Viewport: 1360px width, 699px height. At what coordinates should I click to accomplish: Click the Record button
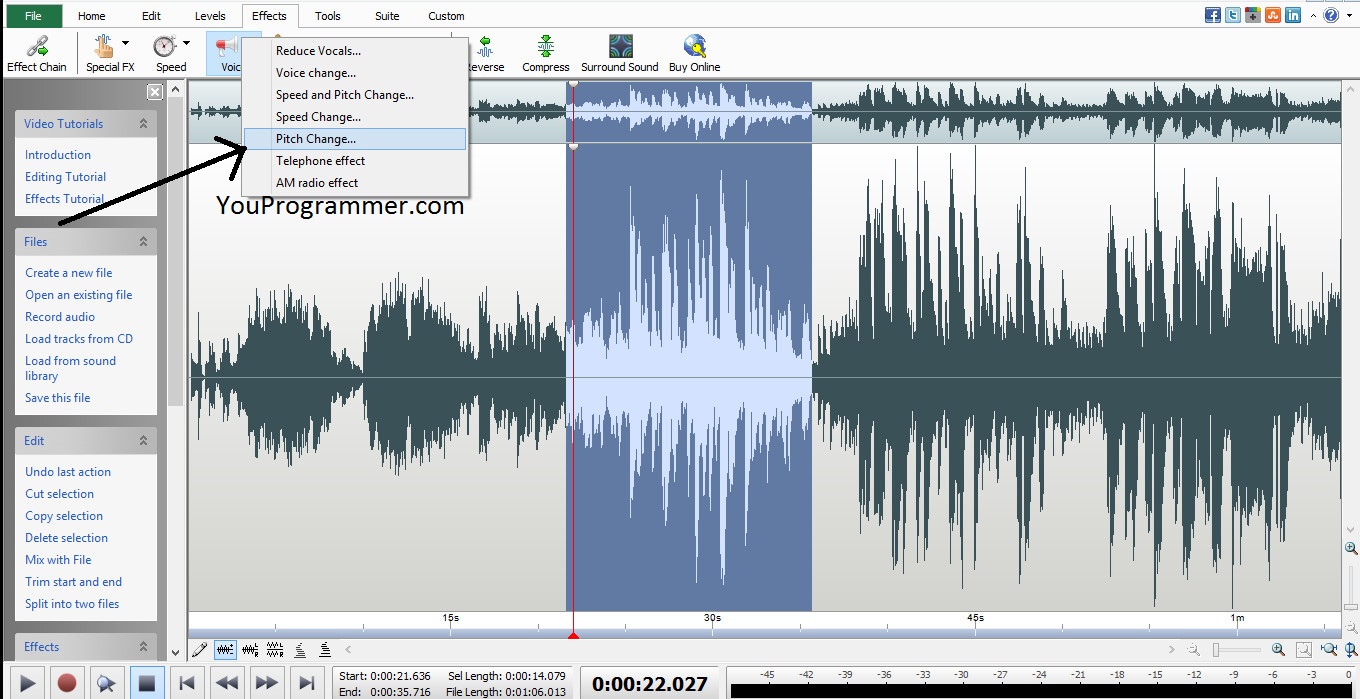(66, 684)
